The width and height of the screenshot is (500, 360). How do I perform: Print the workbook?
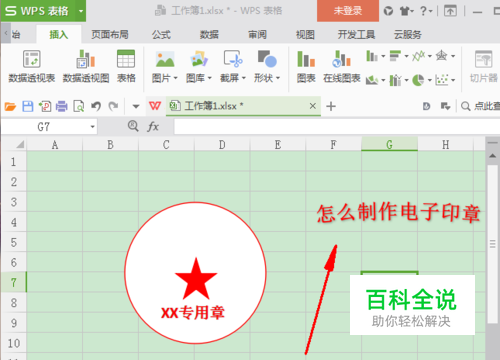click(62, 107)
